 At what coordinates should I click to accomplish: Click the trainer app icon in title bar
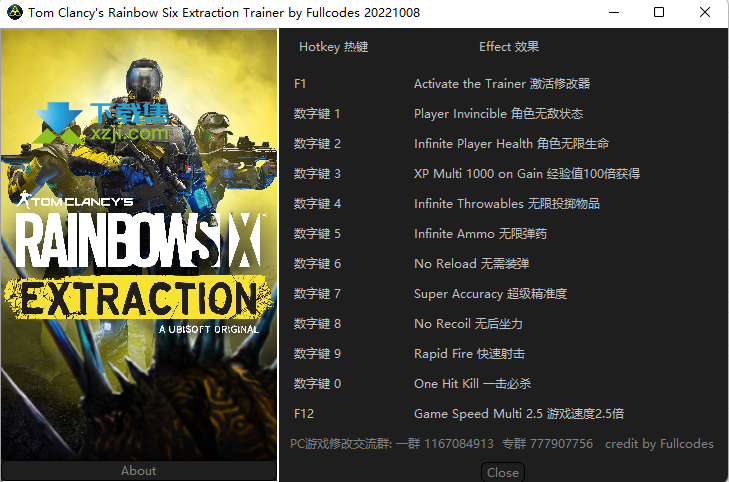pyautogui.click(x=15, y=13)
